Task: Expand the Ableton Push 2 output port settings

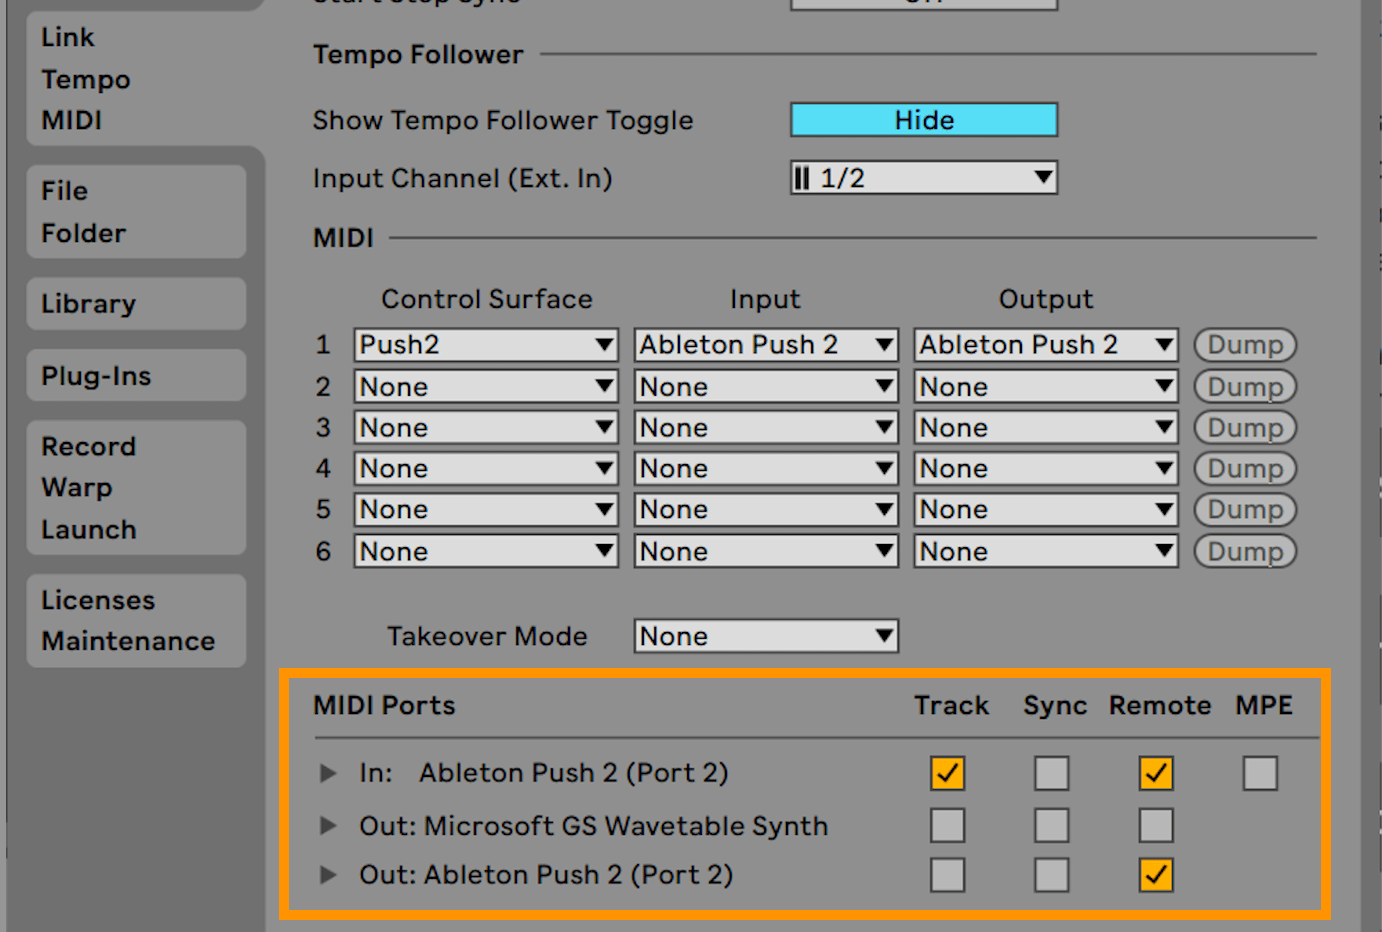Action: click(x=328, y=874)
